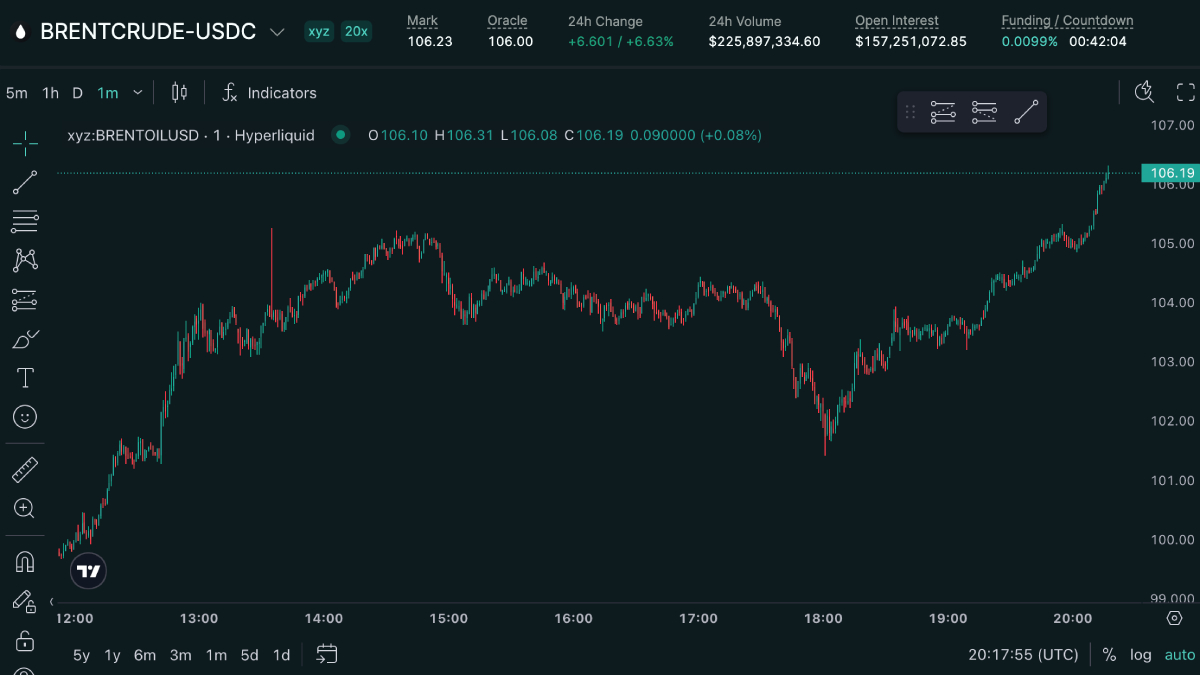The image size is (1200, 675).
Task: Click the zoom in tool
Action: pos(25,508)
